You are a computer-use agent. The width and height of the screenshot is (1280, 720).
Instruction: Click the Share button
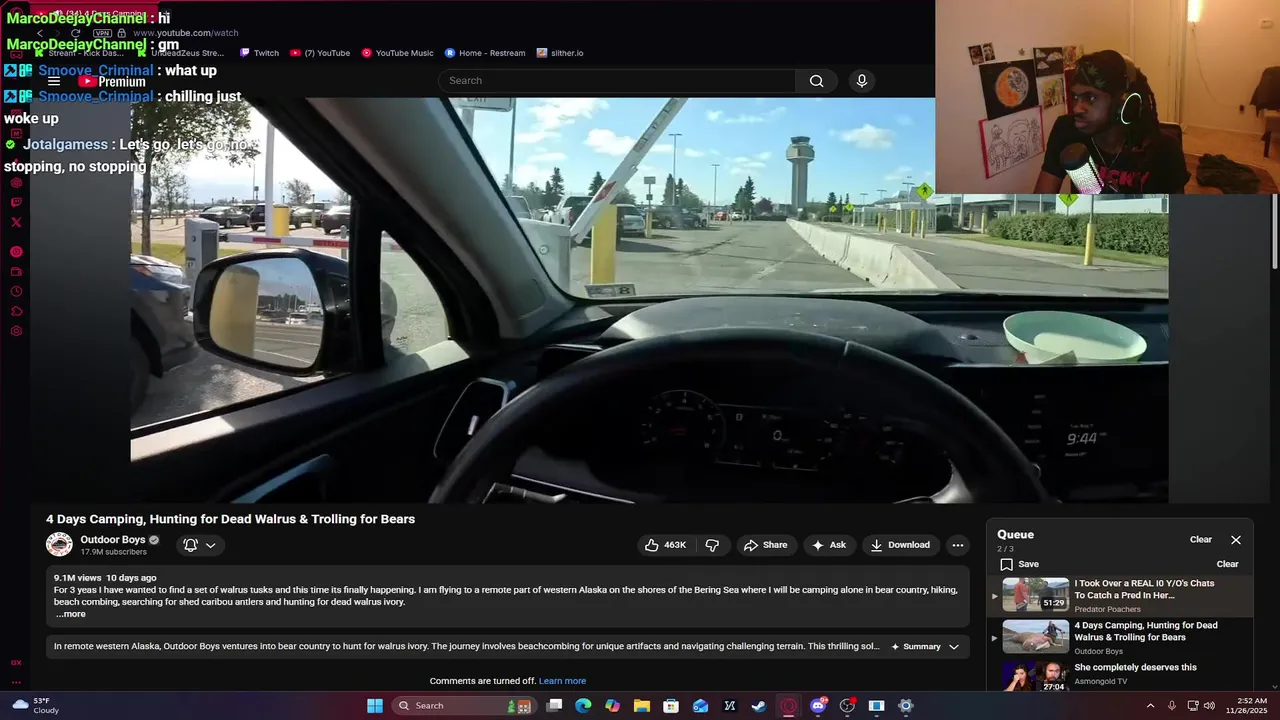pyautogui.click(x=765, y=545)
